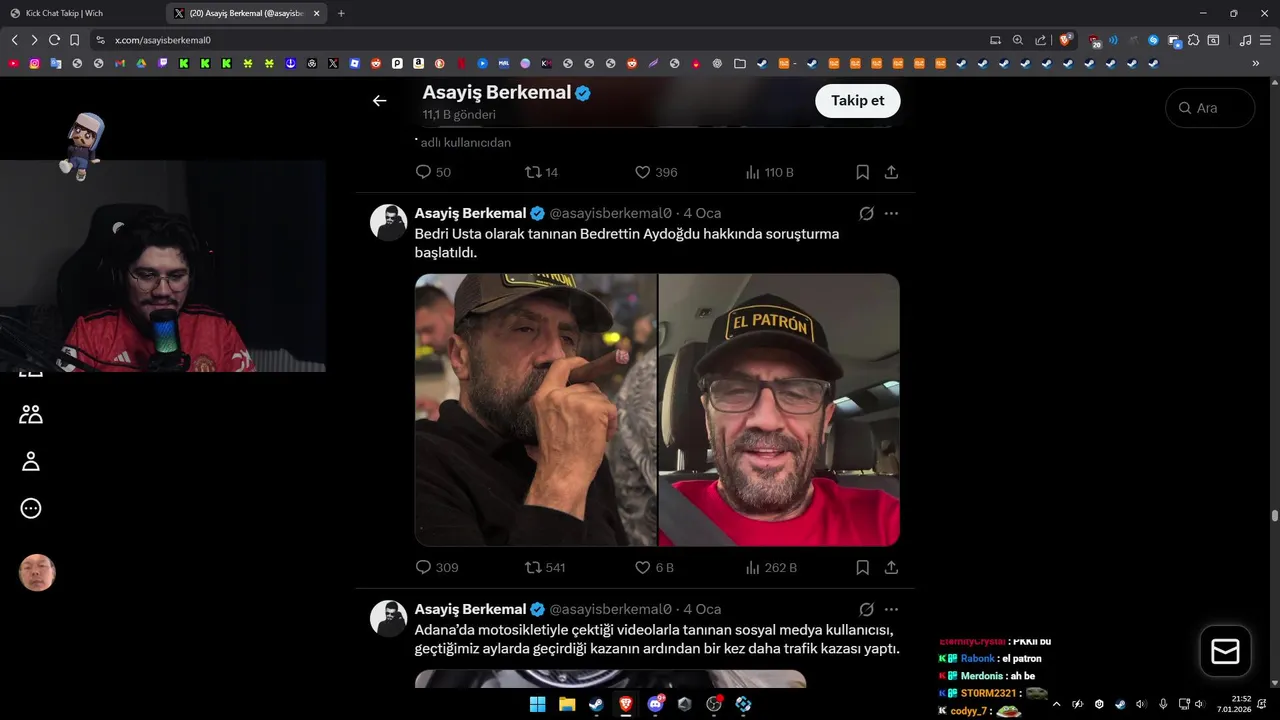Bookmark the post with 396 likes
This screenshot has height=720, width=1280.
[x=862, y=172]
